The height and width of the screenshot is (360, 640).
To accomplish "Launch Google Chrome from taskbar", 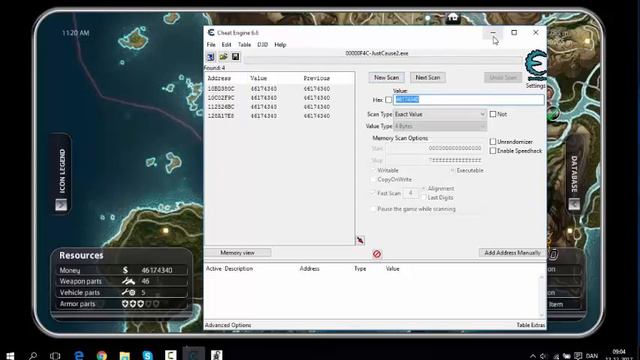I will pos(102,356).
